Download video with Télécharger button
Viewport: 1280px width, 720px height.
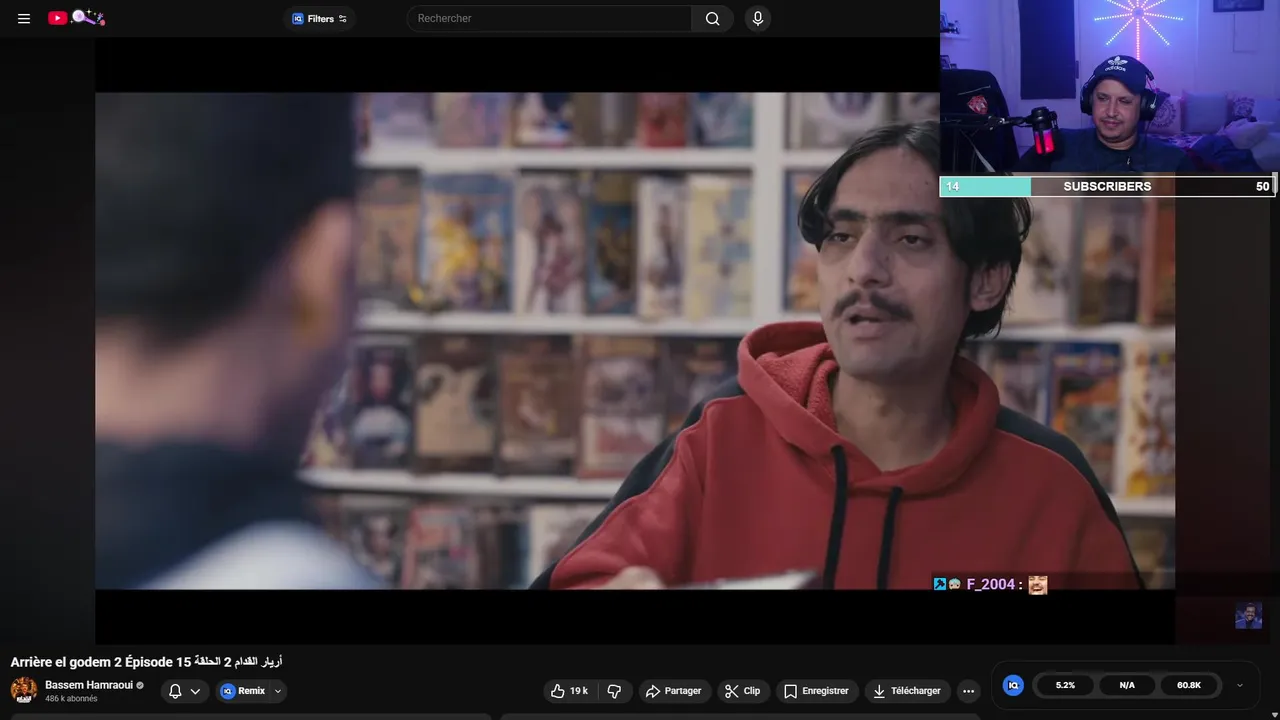907,691
